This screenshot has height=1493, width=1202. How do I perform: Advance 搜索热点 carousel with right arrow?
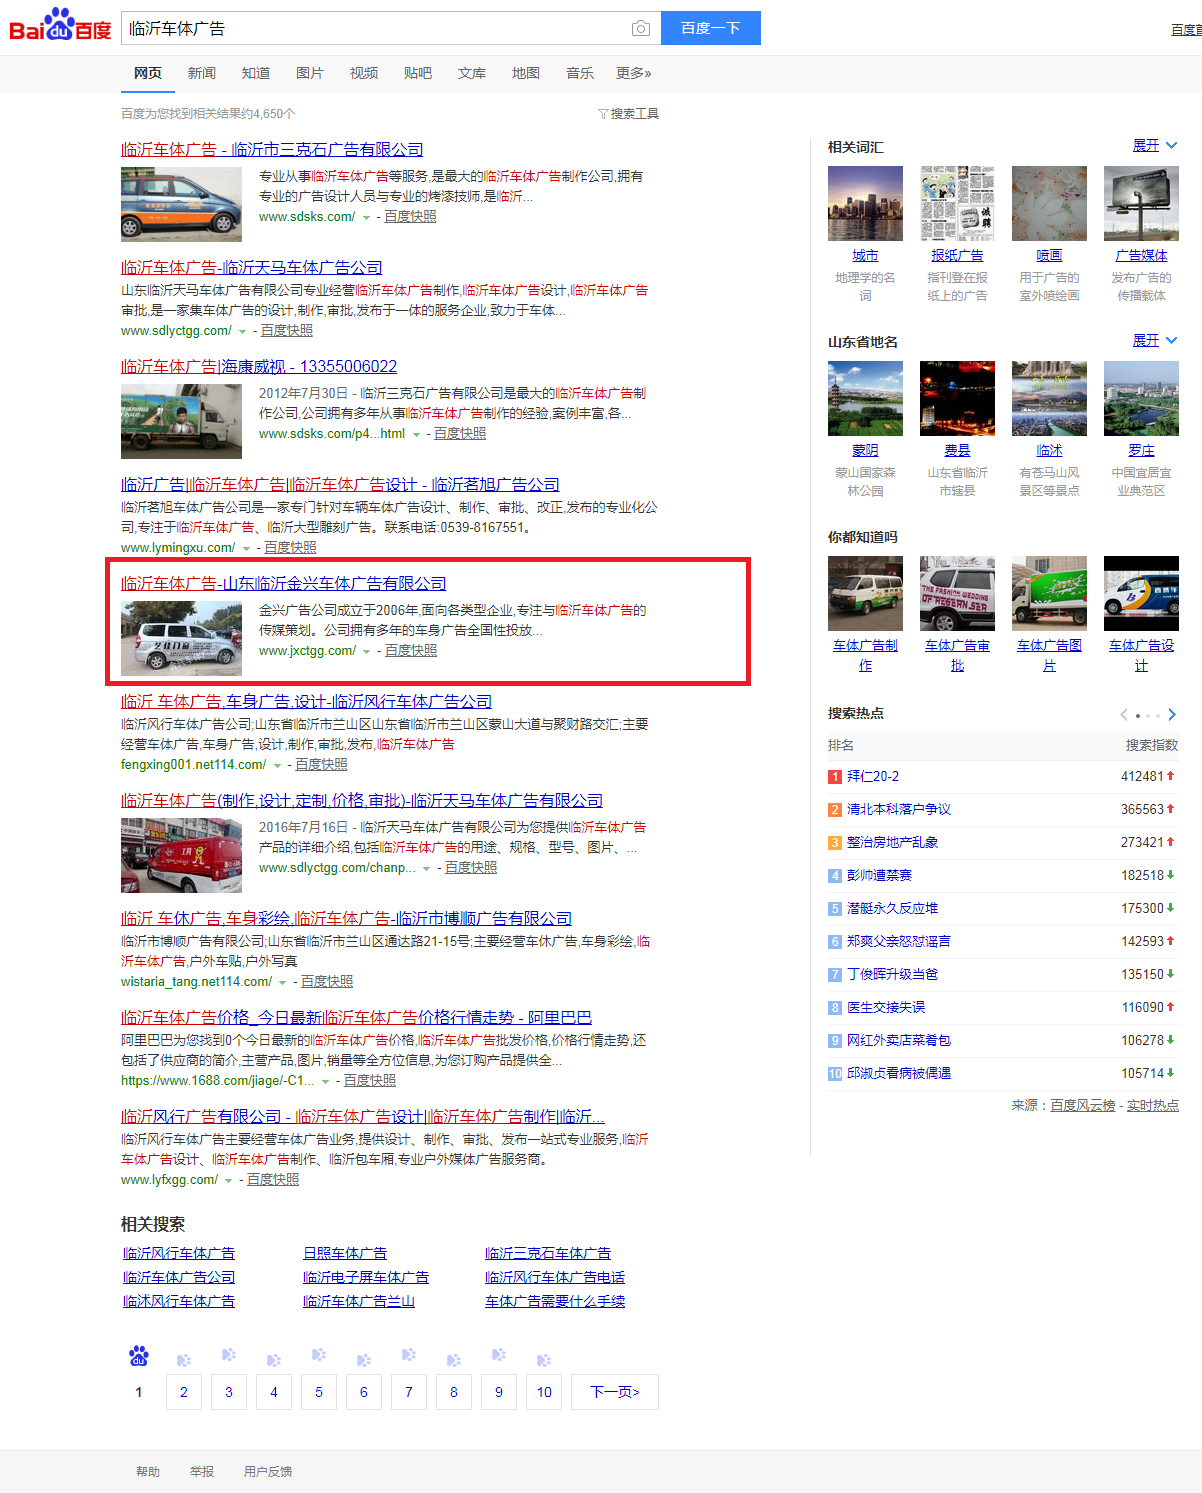coord(1172,715)
